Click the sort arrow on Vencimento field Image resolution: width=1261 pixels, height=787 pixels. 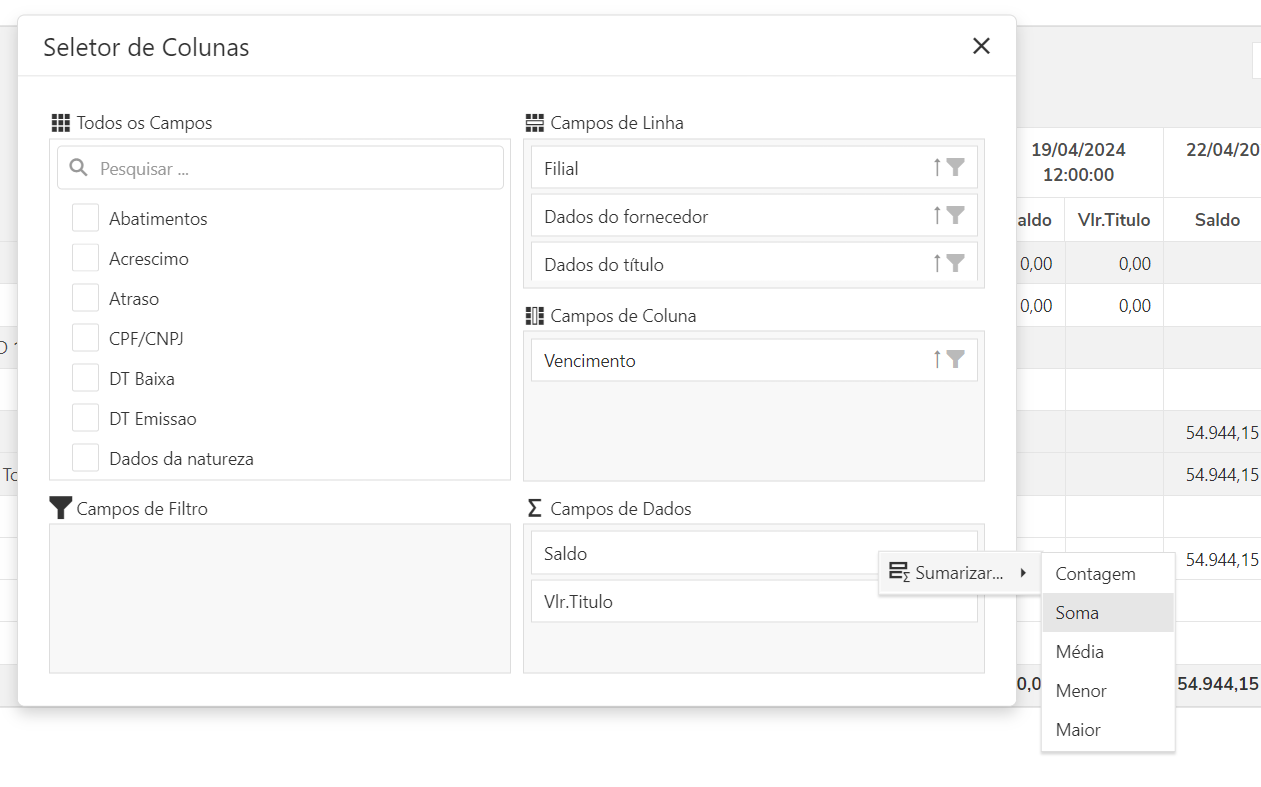pos(937,360)
